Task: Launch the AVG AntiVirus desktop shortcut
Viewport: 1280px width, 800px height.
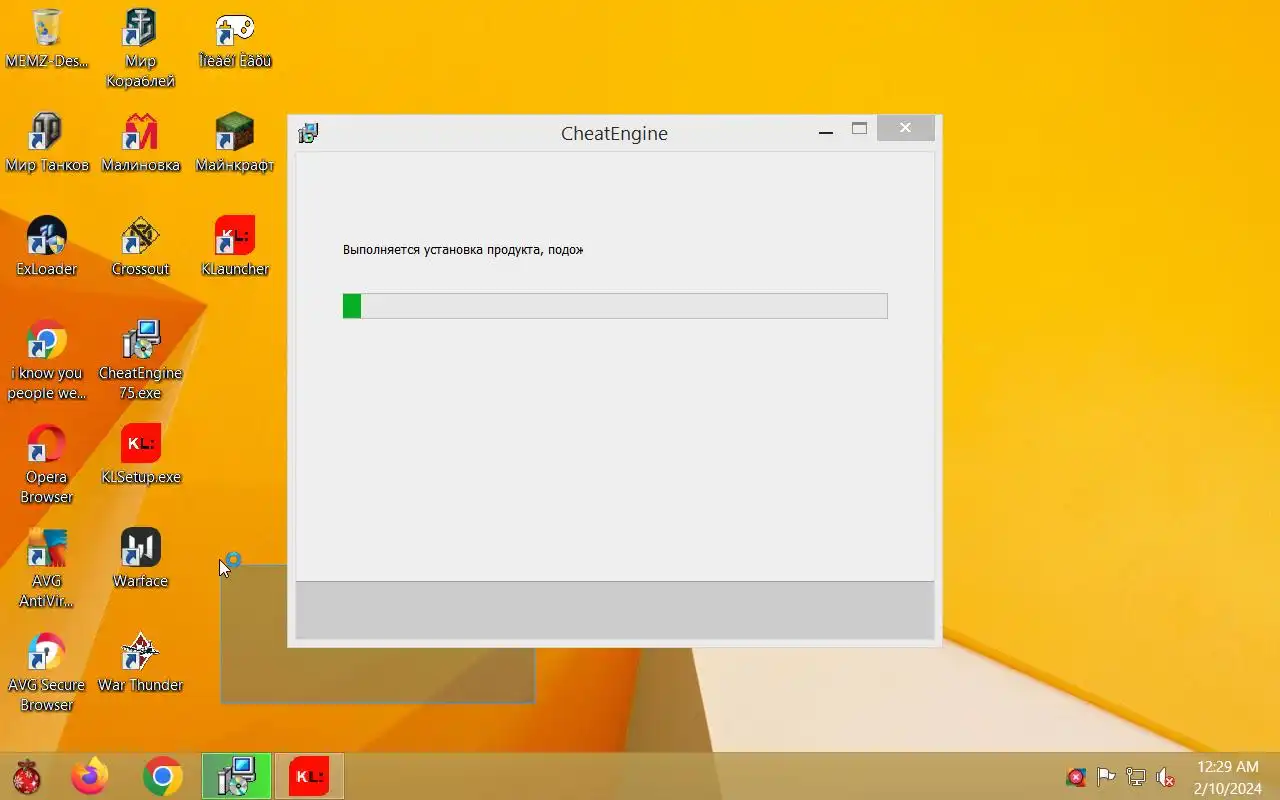Action: (46, 568)
